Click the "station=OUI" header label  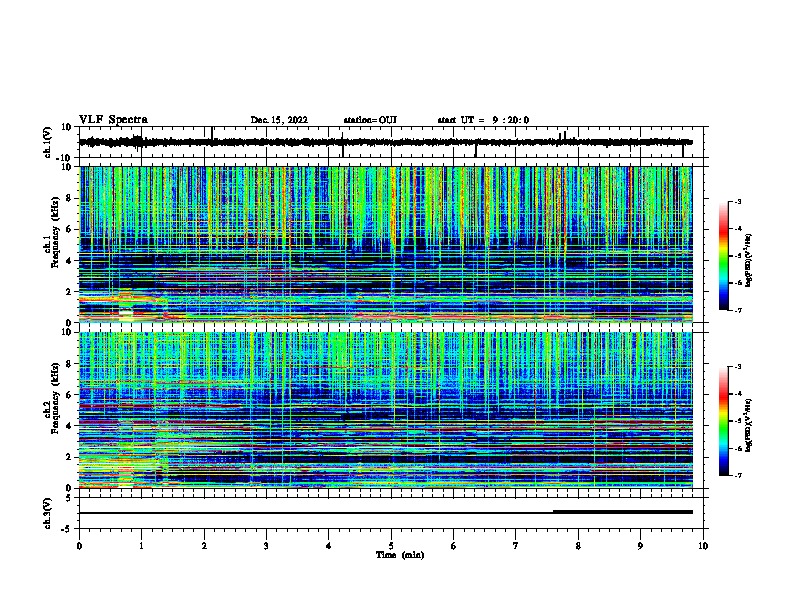click(370, 120)
